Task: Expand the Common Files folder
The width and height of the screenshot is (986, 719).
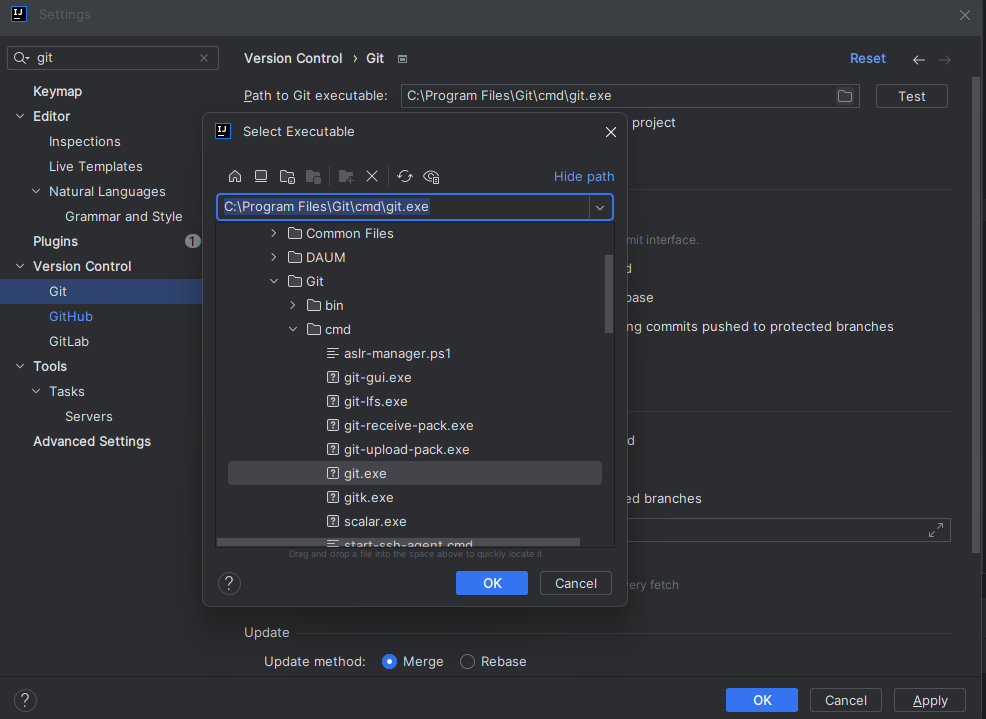Action: [274, 233]
